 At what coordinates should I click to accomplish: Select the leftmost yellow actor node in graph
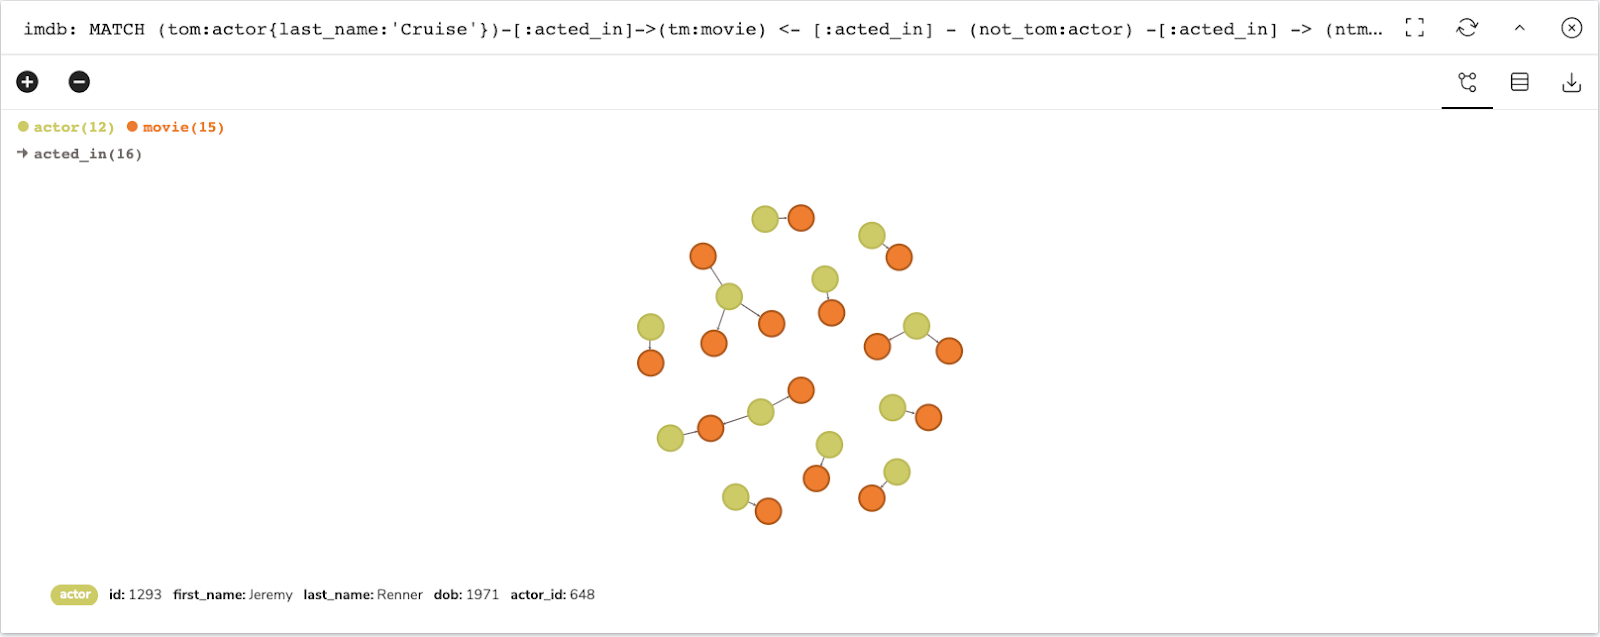point(651,327)
